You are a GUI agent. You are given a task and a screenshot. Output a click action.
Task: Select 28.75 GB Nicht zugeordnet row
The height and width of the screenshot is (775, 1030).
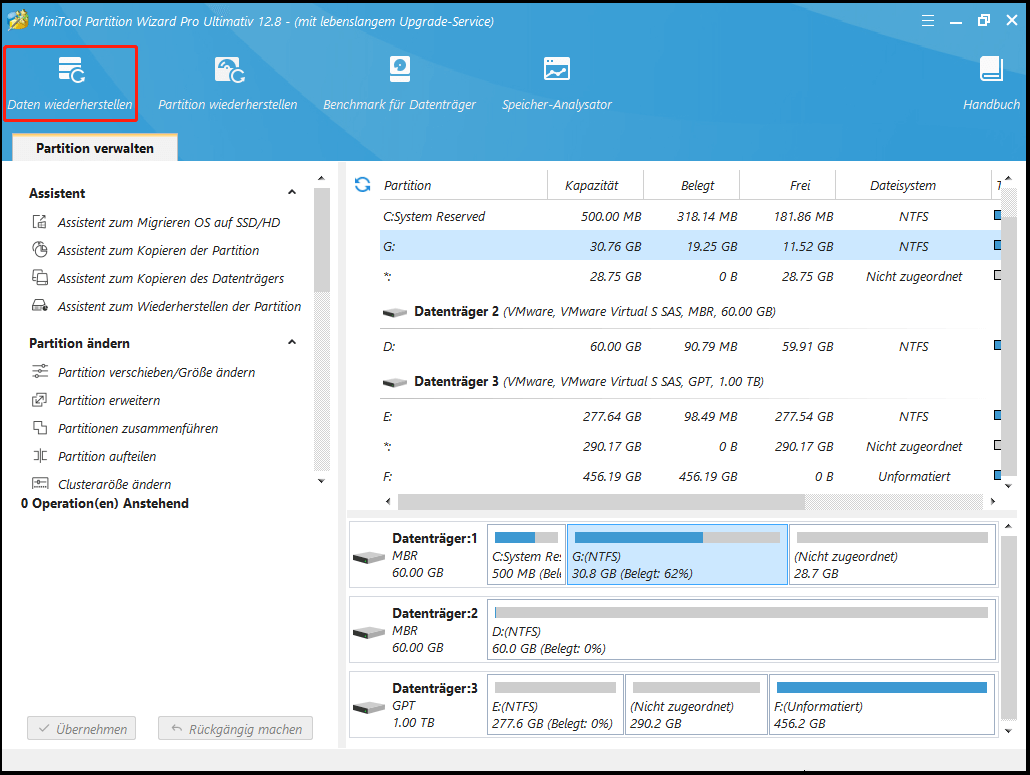tap(690, 277)
